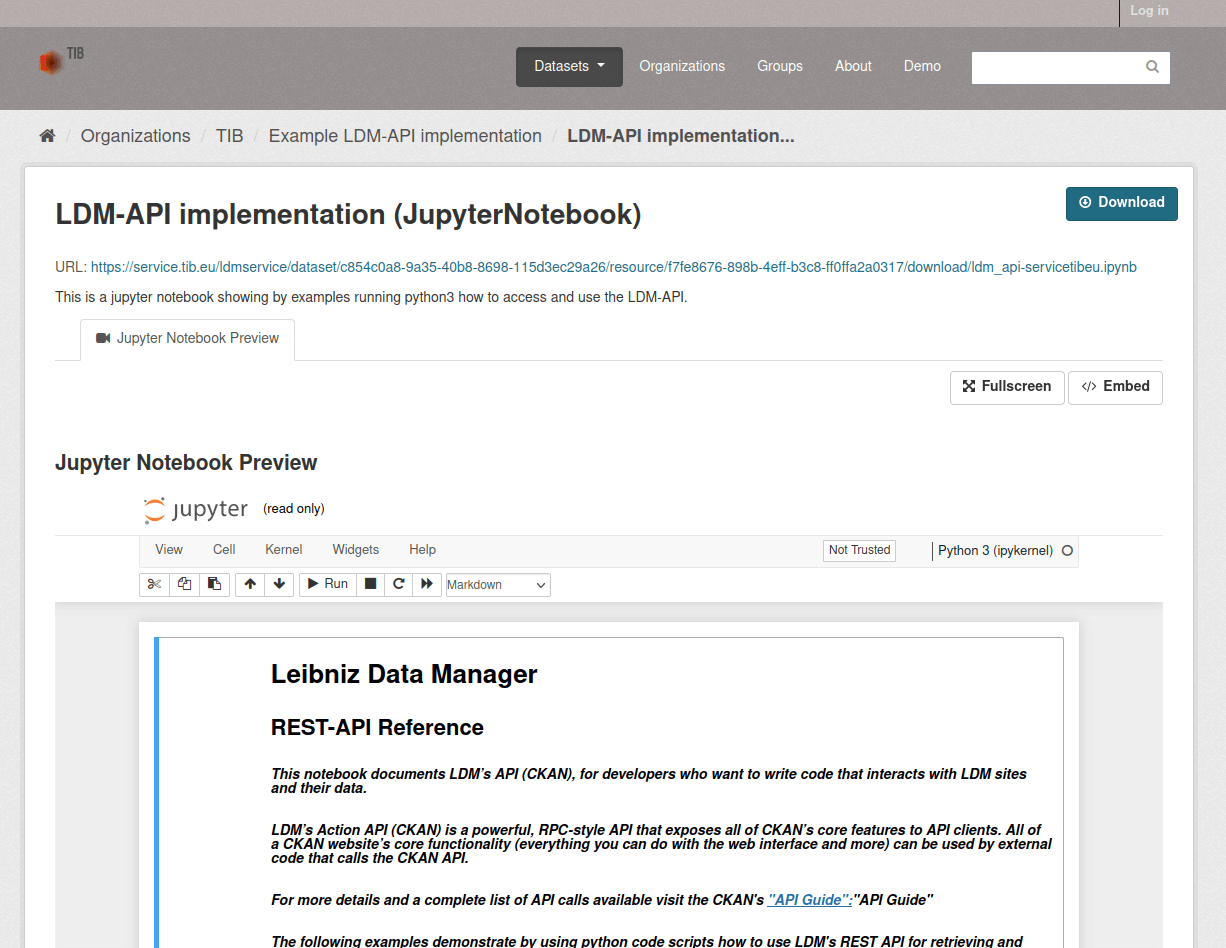Click the Leibniz Data Manager heading

pyautogui.click(x=404, y=675)
